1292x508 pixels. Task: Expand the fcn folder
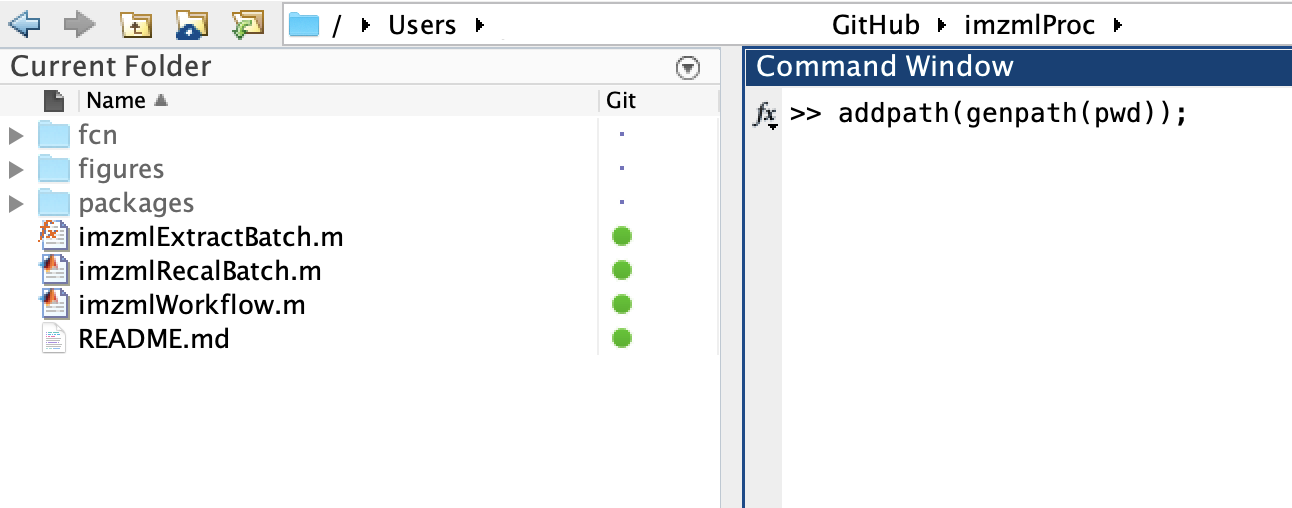pos(15,134)
